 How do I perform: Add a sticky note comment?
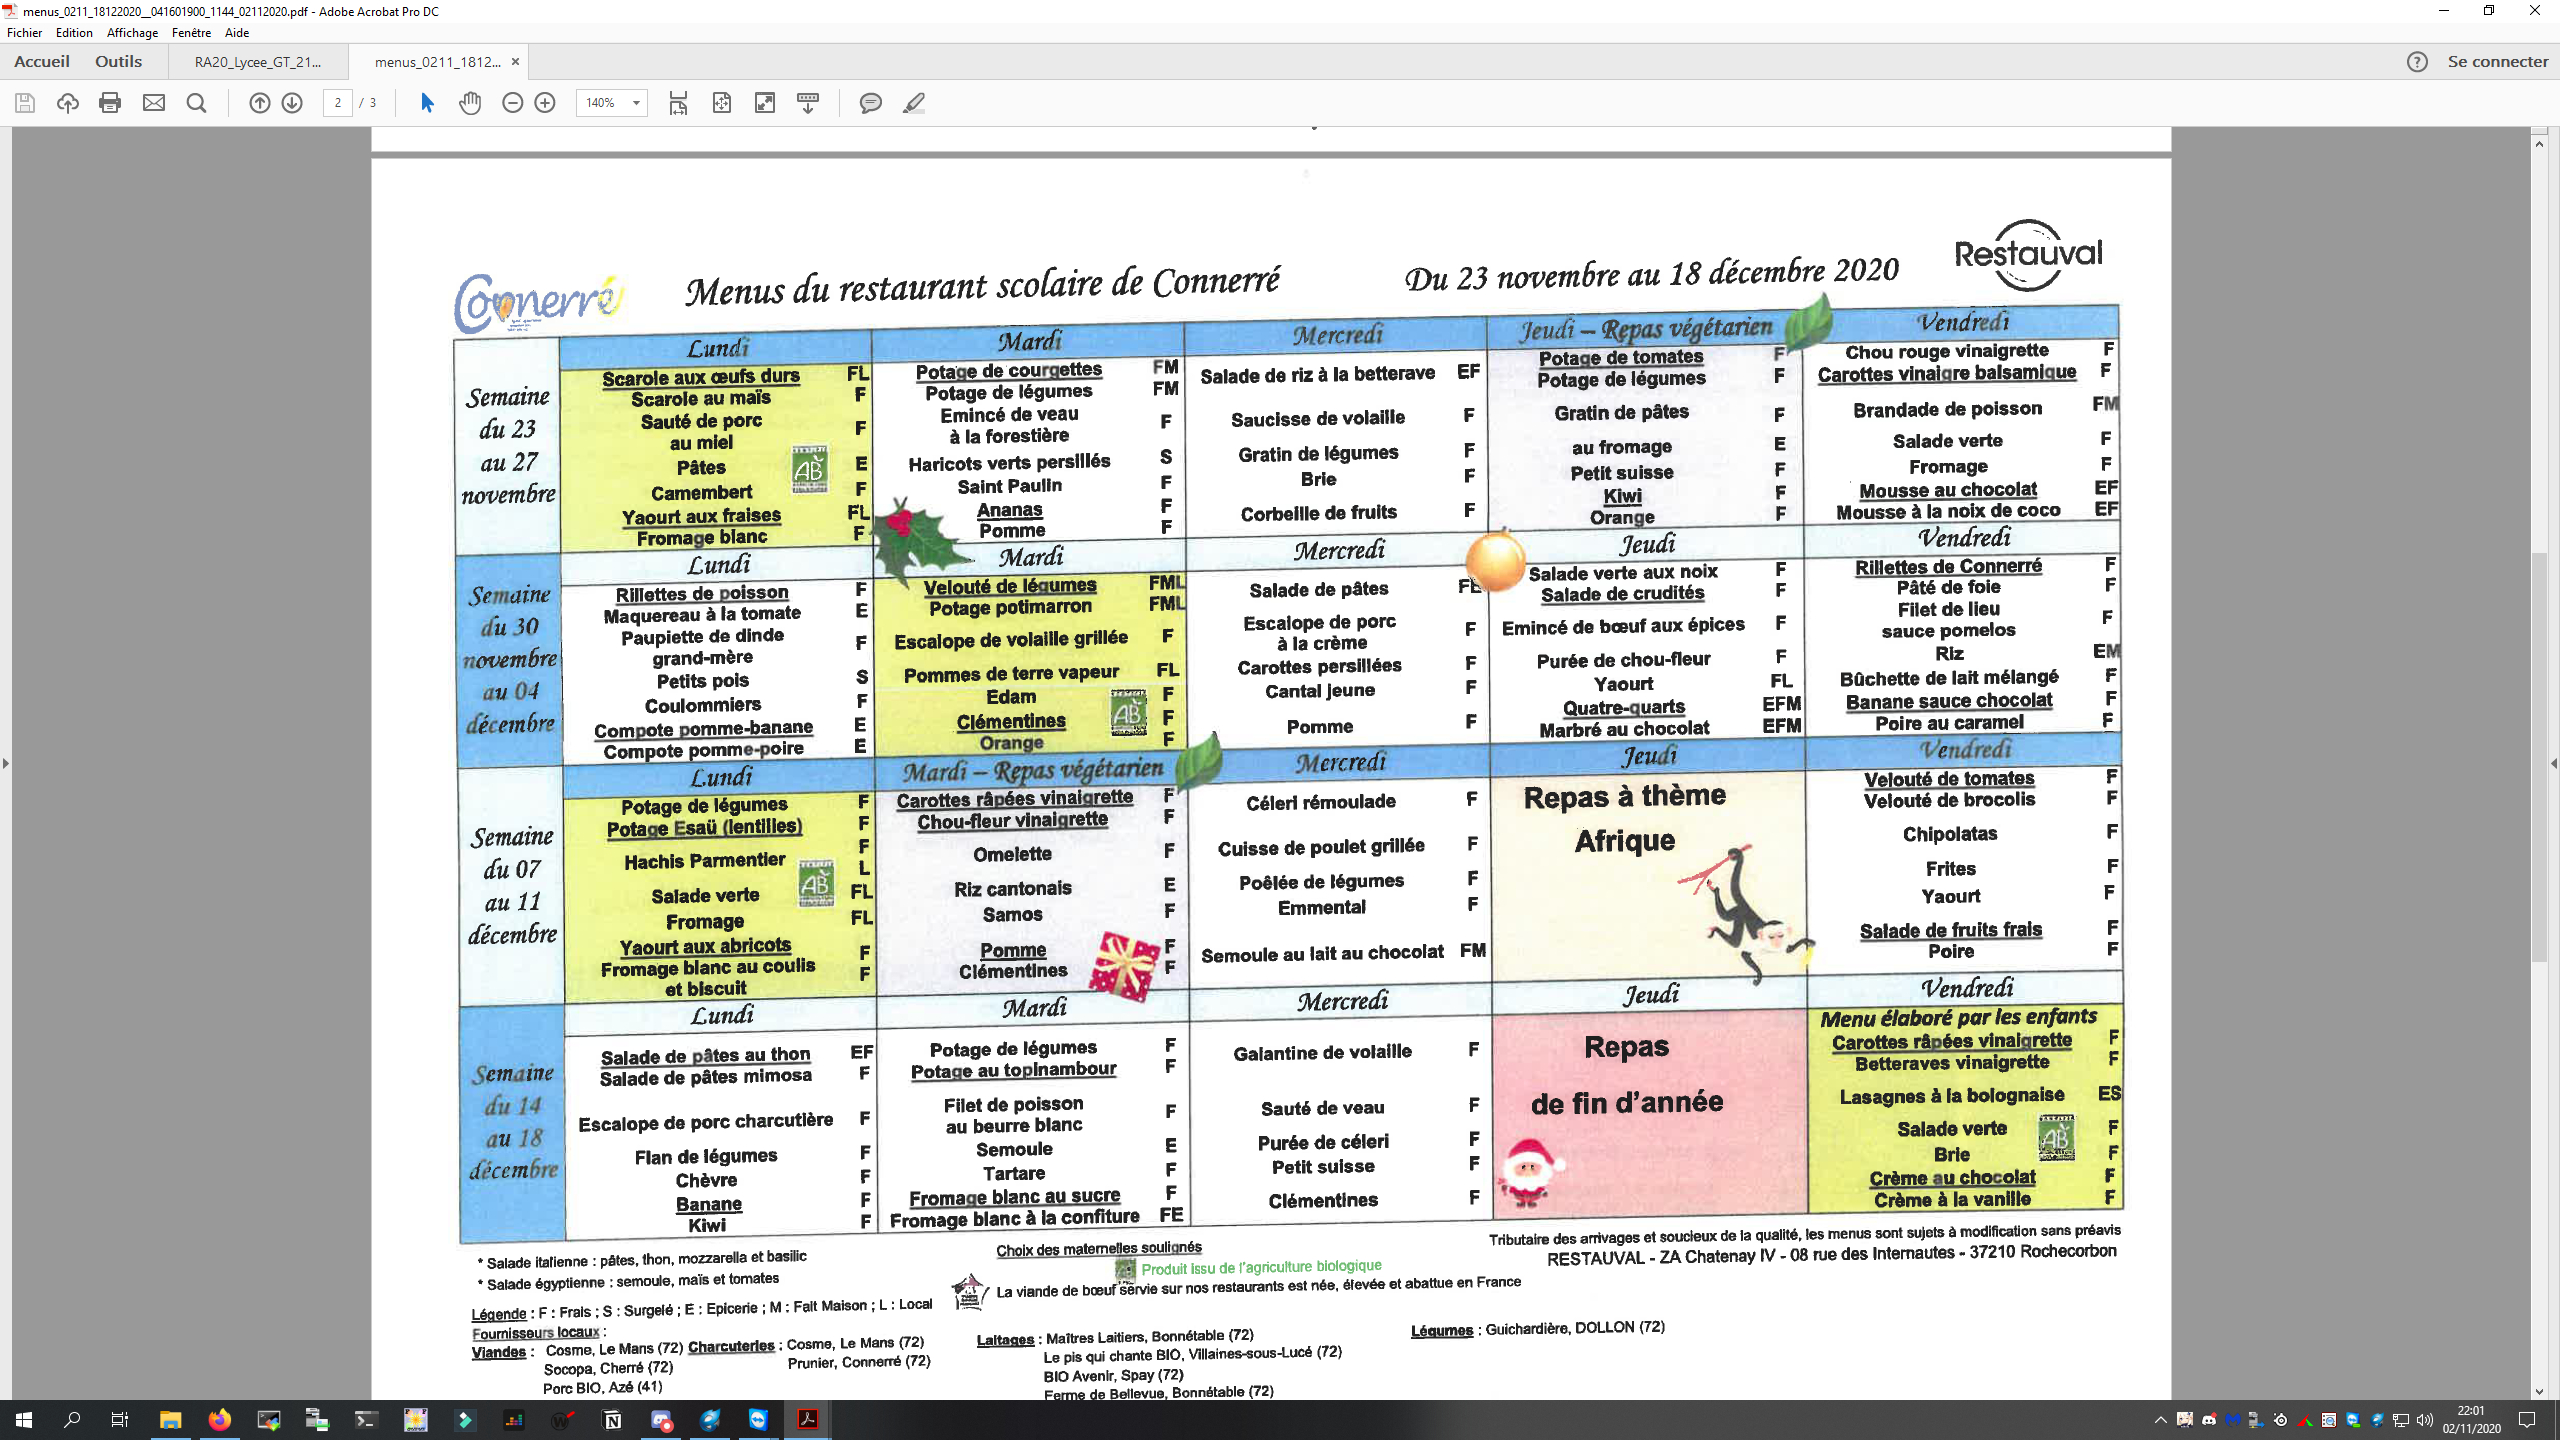point(871,103)
